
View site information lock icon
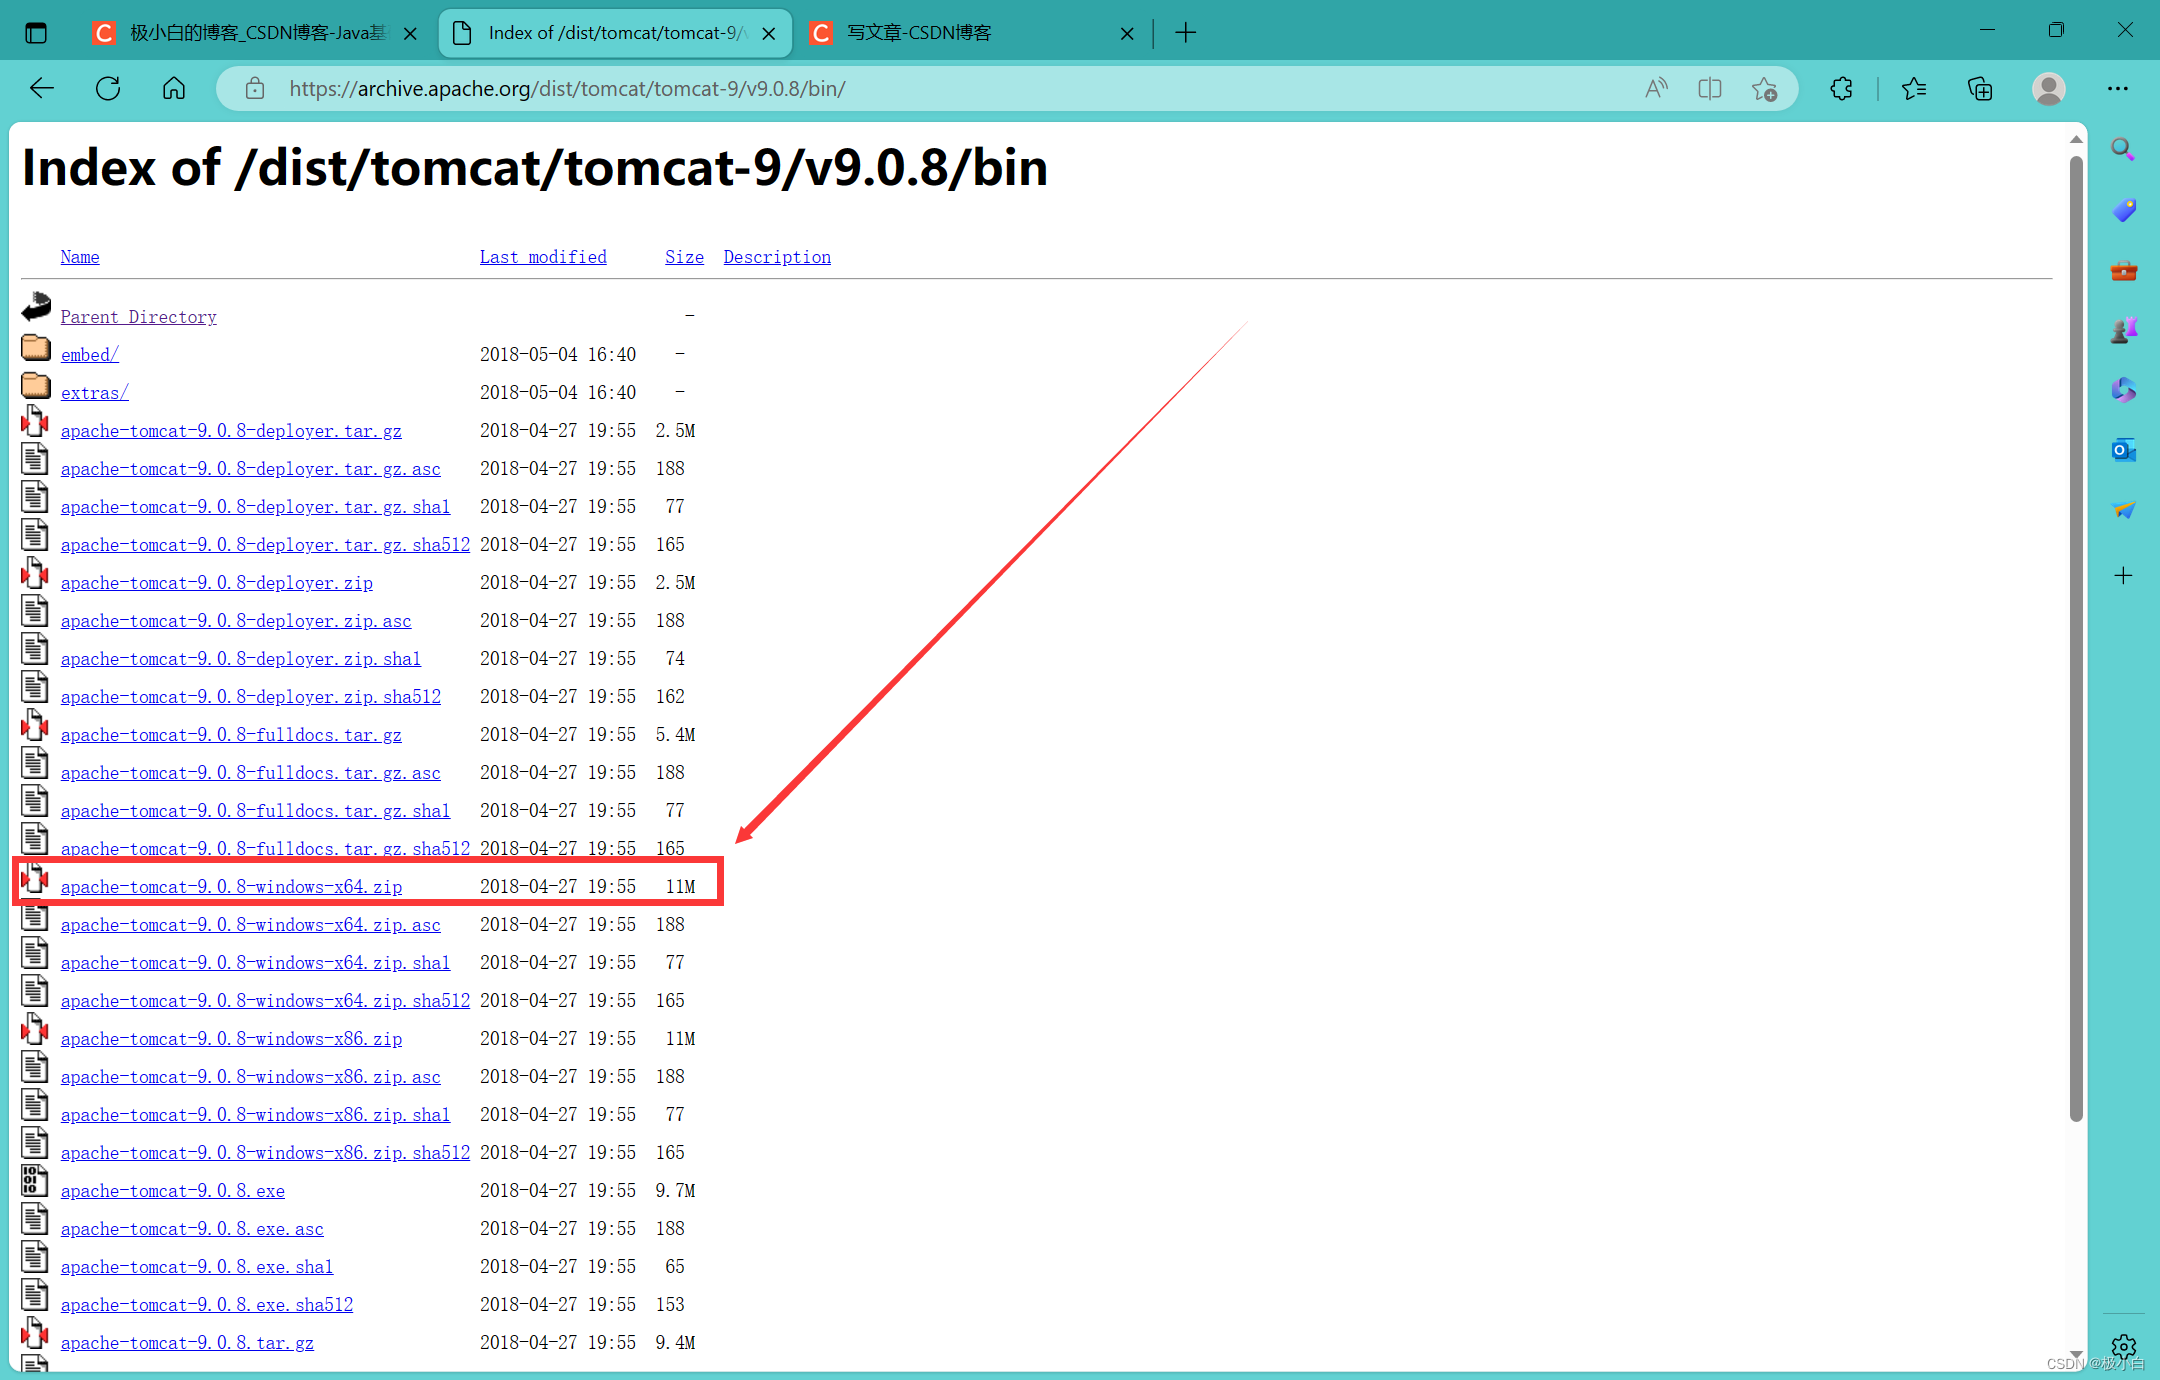click(255, 89)
